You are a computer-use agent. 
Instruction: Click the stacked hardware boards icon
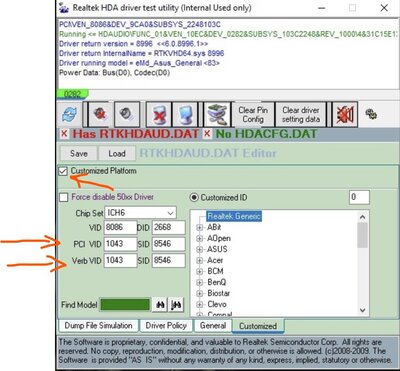tap(217, 115)
